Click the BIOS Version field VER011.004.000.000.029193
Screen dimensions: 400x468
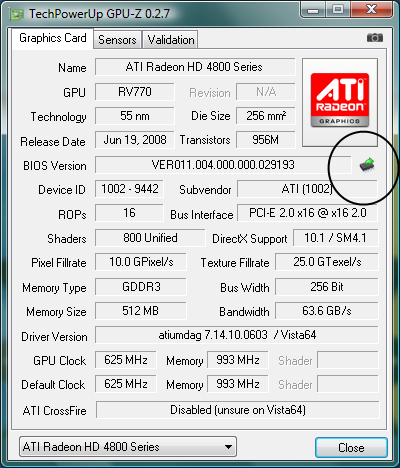click(x=223, y=165)
